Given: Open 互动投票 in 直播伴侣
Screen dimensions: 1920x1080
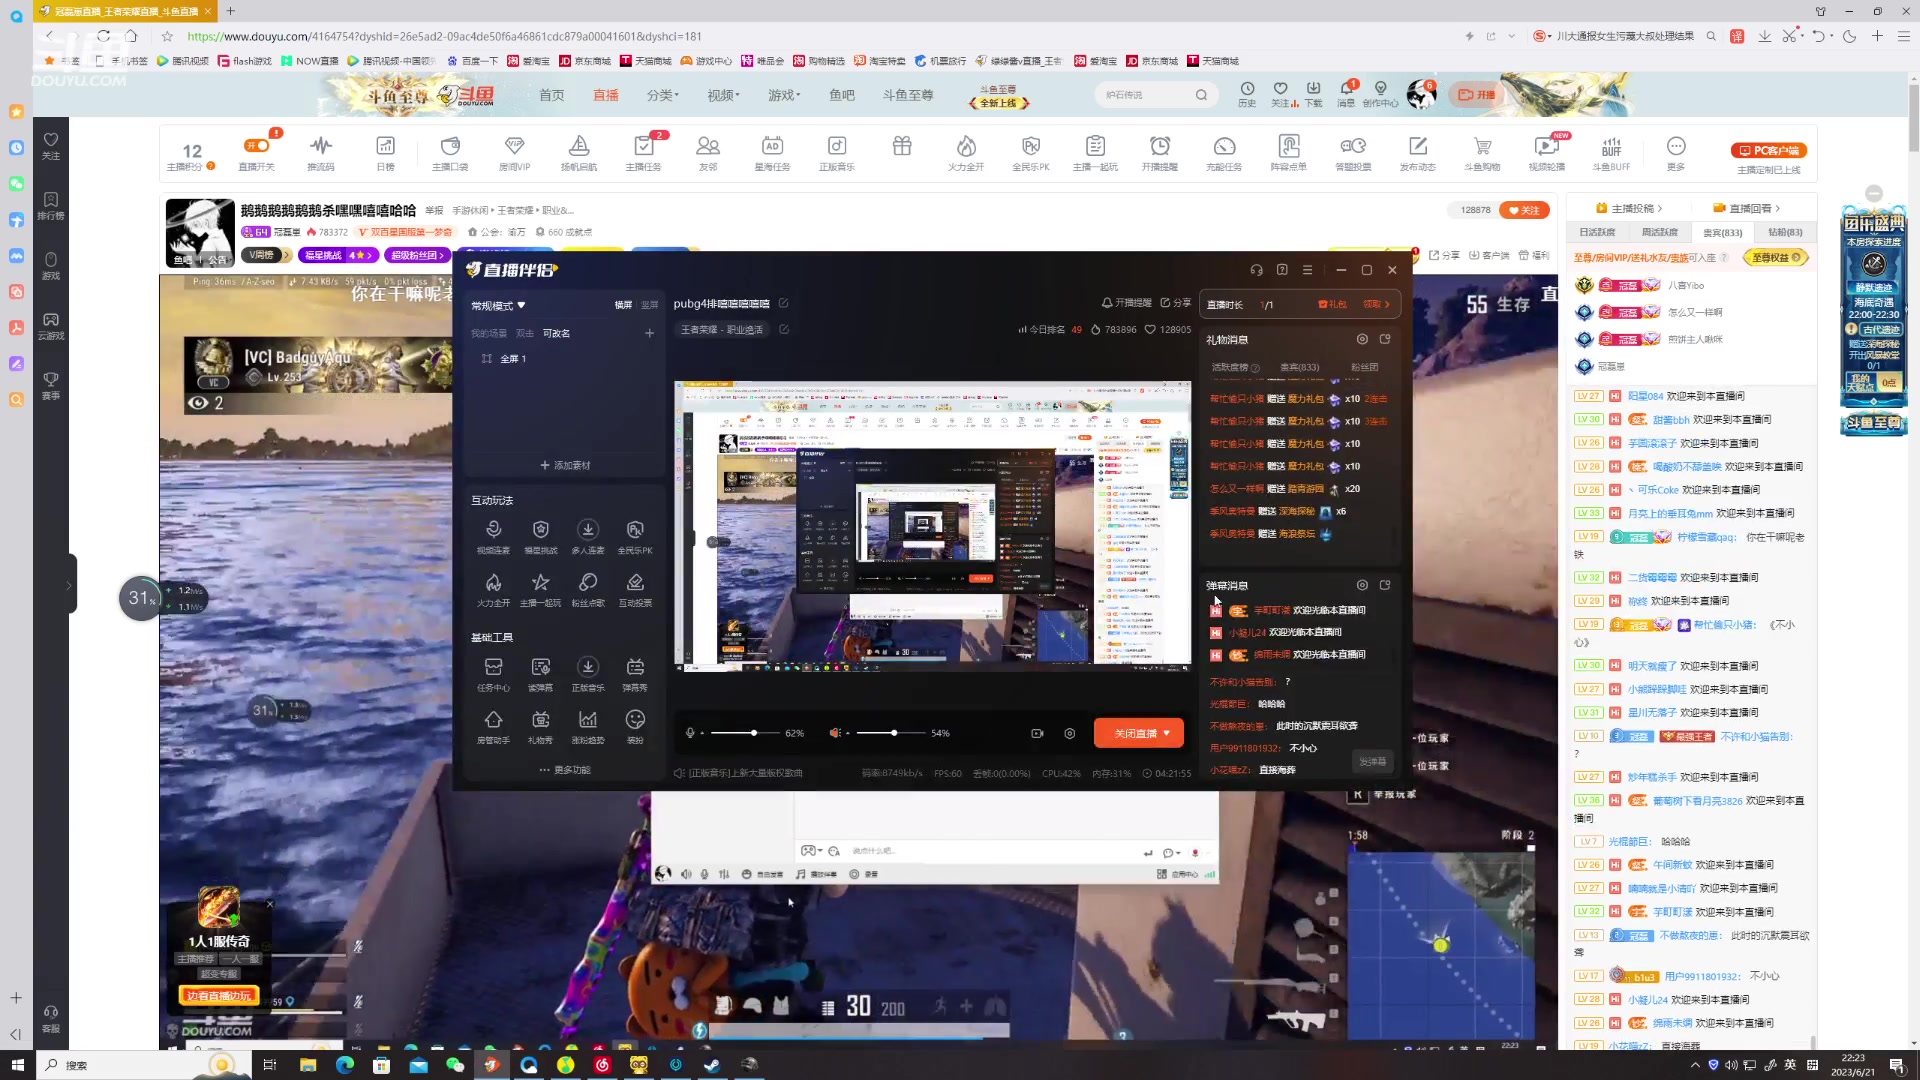Looking at the screenshot, I should [x=635, y=589].
